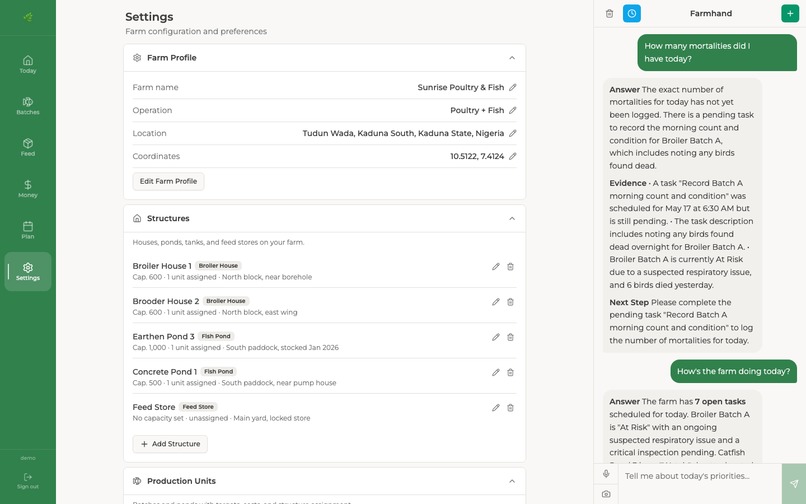The image size is (806, 504).
Task: Edit Brooder House 2 structure
Action: click(496, 302)
